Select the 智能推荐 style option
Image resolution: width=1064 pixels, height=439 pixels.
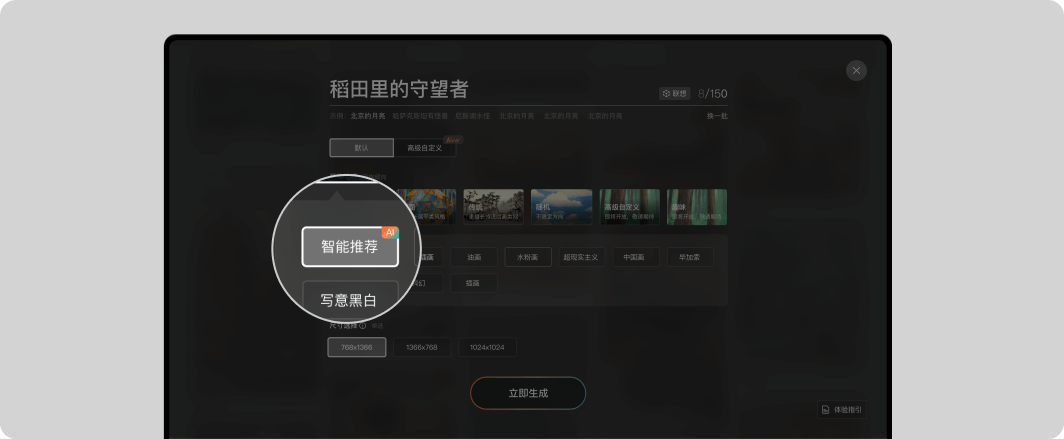[350, 246]
